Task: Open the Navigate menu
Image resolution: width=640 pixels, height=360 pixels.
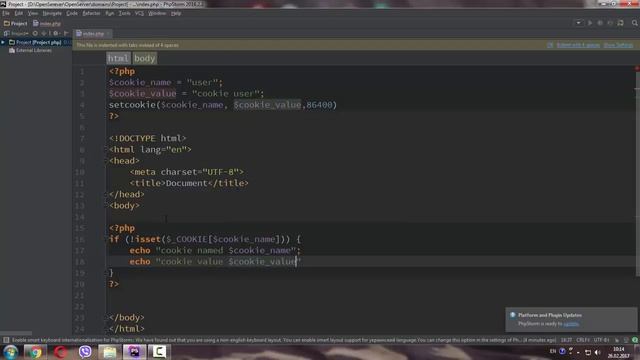Action: pyautogui.click(x=52, y=13)
